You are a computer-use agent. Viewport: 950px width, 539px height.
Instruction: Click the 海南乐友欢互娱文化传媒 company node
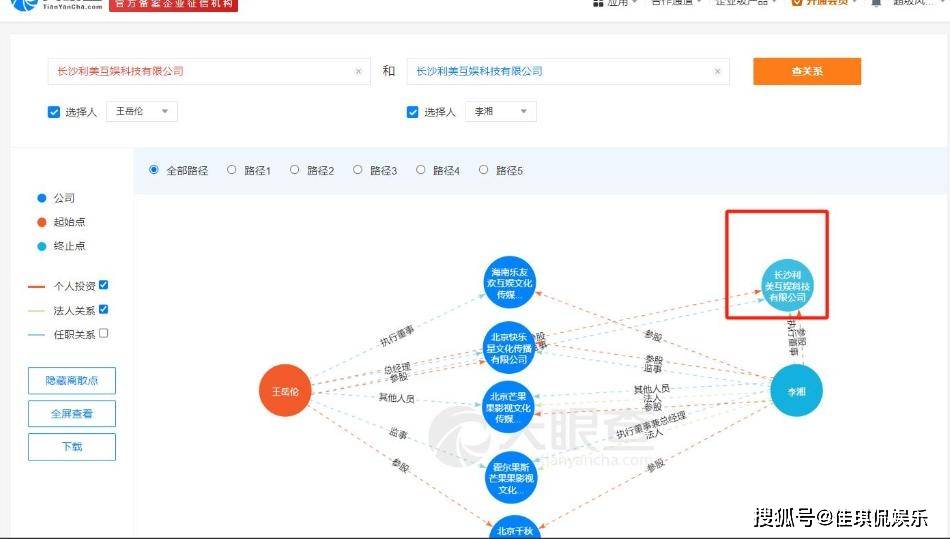510,282
